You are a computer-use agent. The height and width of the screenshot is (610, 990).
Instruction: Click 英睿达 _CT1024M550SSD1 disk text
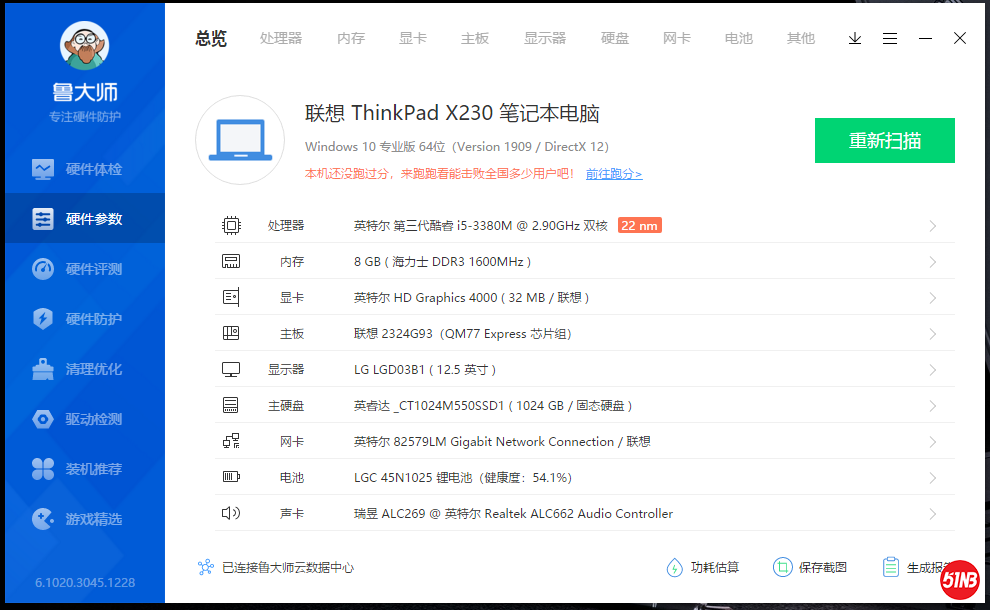pos(492,405)
